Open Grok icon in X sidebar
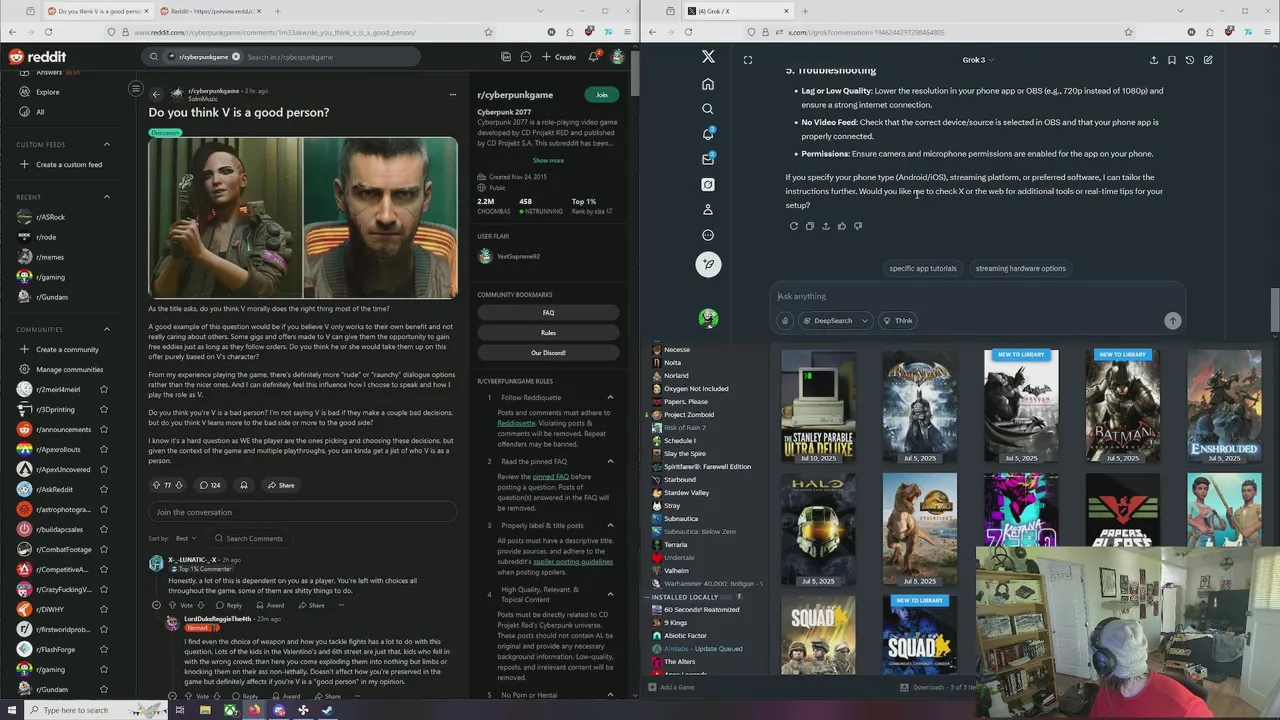The image size is (1280, 720). click(x=708, y=185)
